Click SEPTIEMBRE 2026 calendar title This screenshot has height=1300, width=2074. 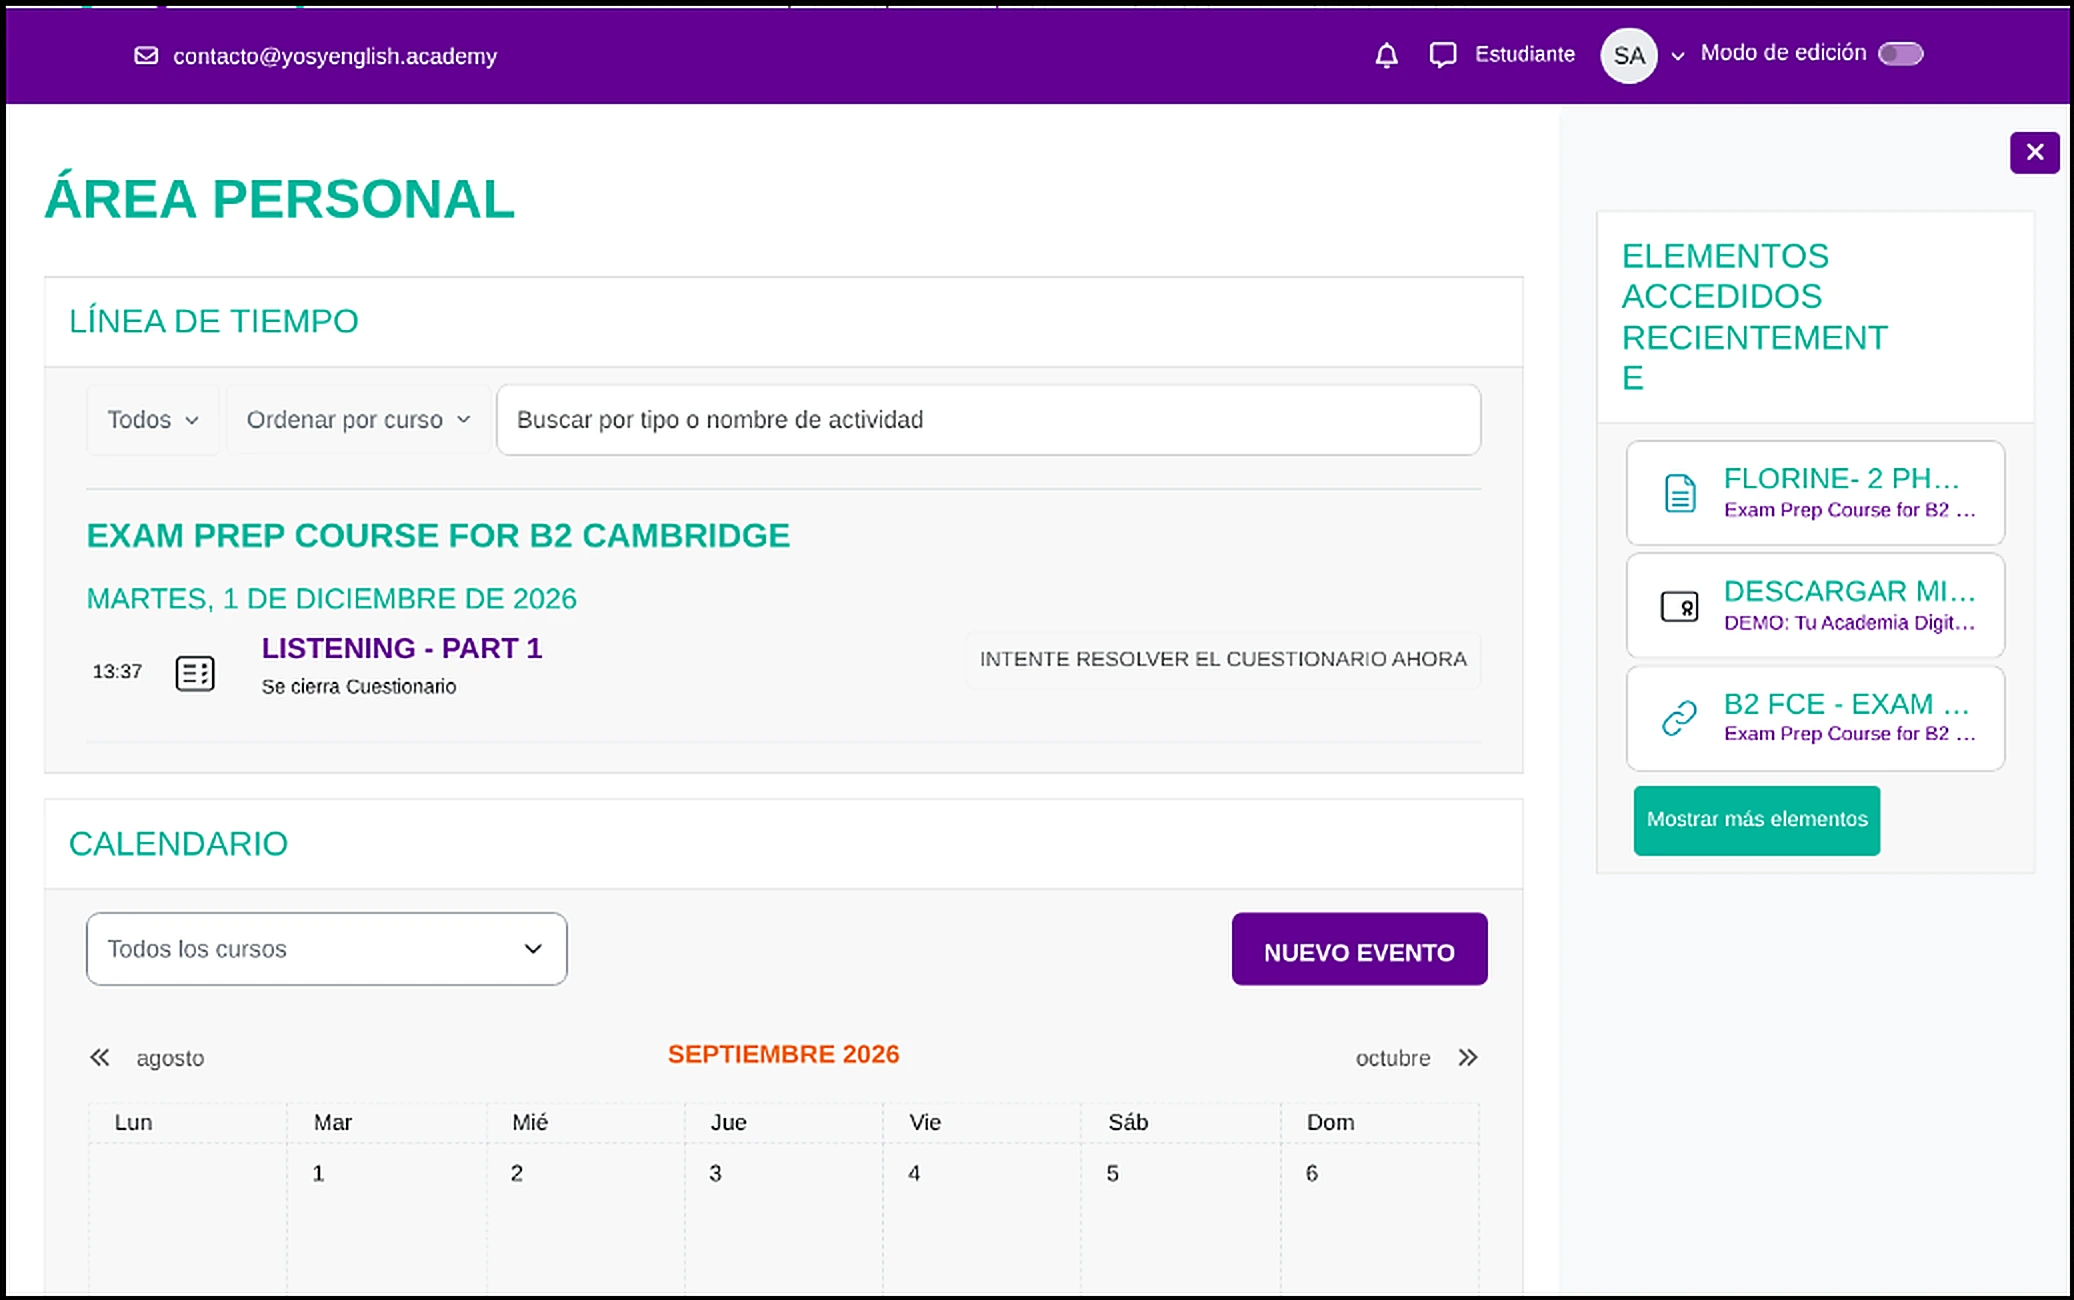coord(783,1055)
